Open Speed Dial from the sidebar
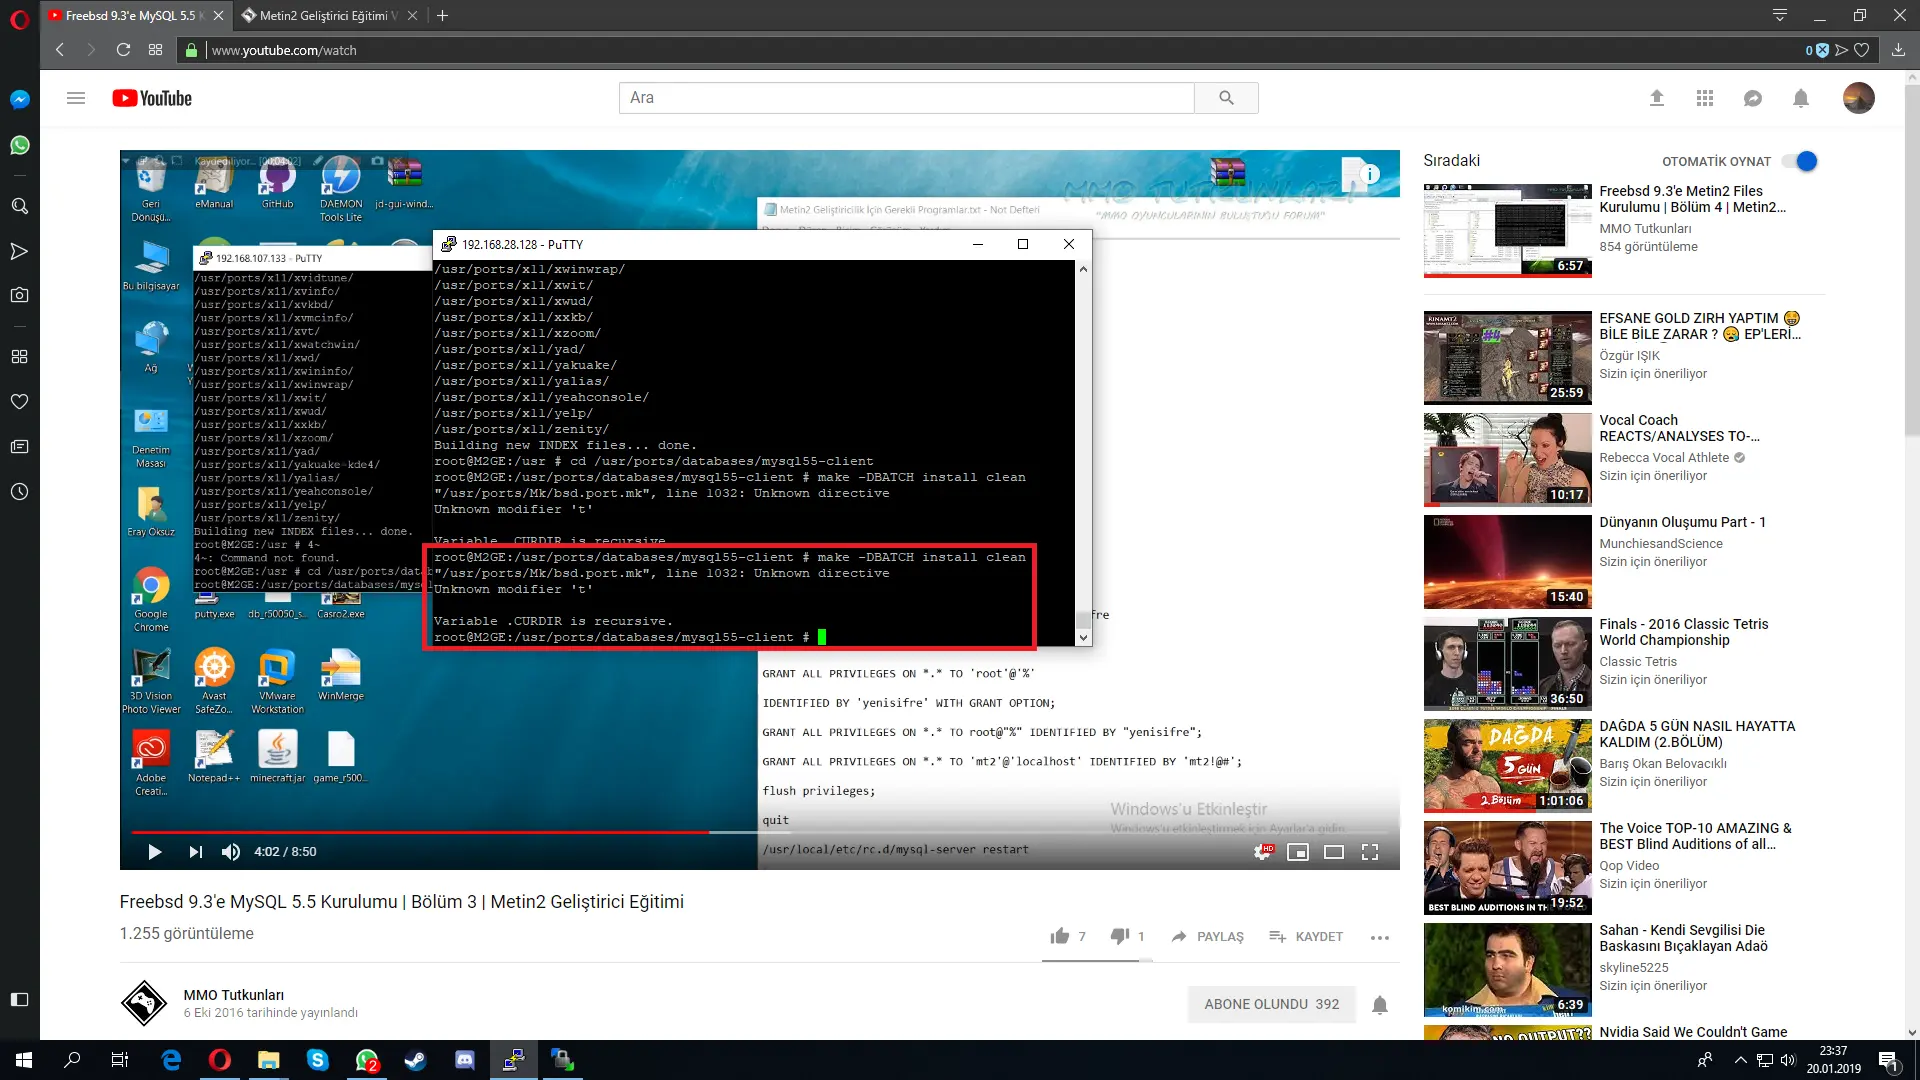 point(19,356)
